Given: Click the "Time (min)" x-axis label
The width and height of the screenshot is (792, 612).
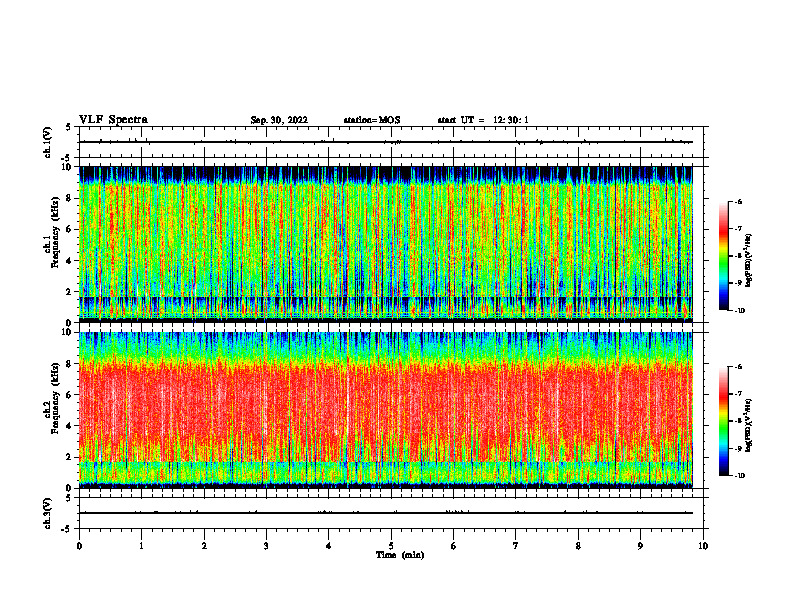Looking at the screenshot, I should point(400,555).
